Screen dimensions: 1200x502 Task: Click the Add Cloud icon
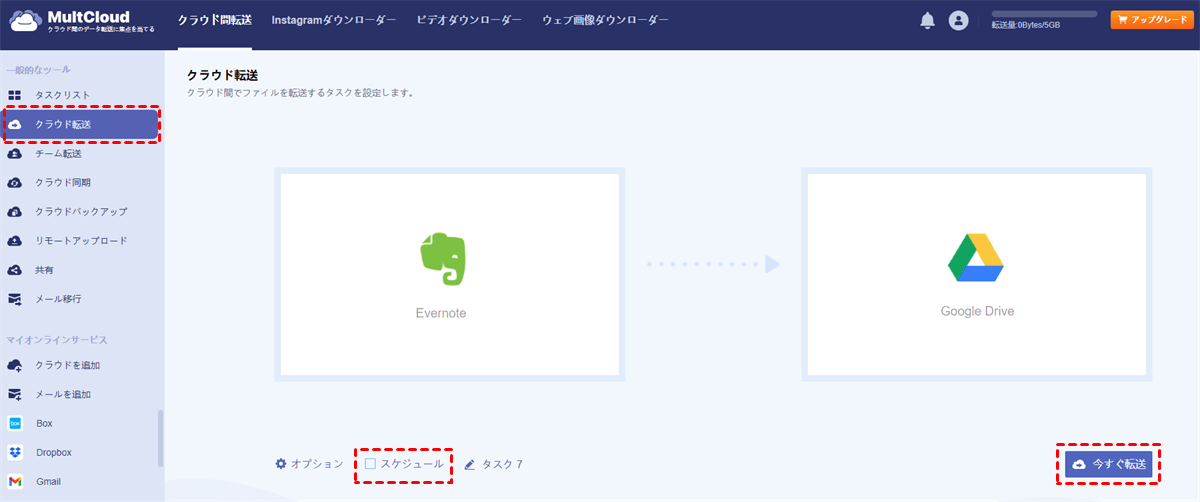point(15,365)
